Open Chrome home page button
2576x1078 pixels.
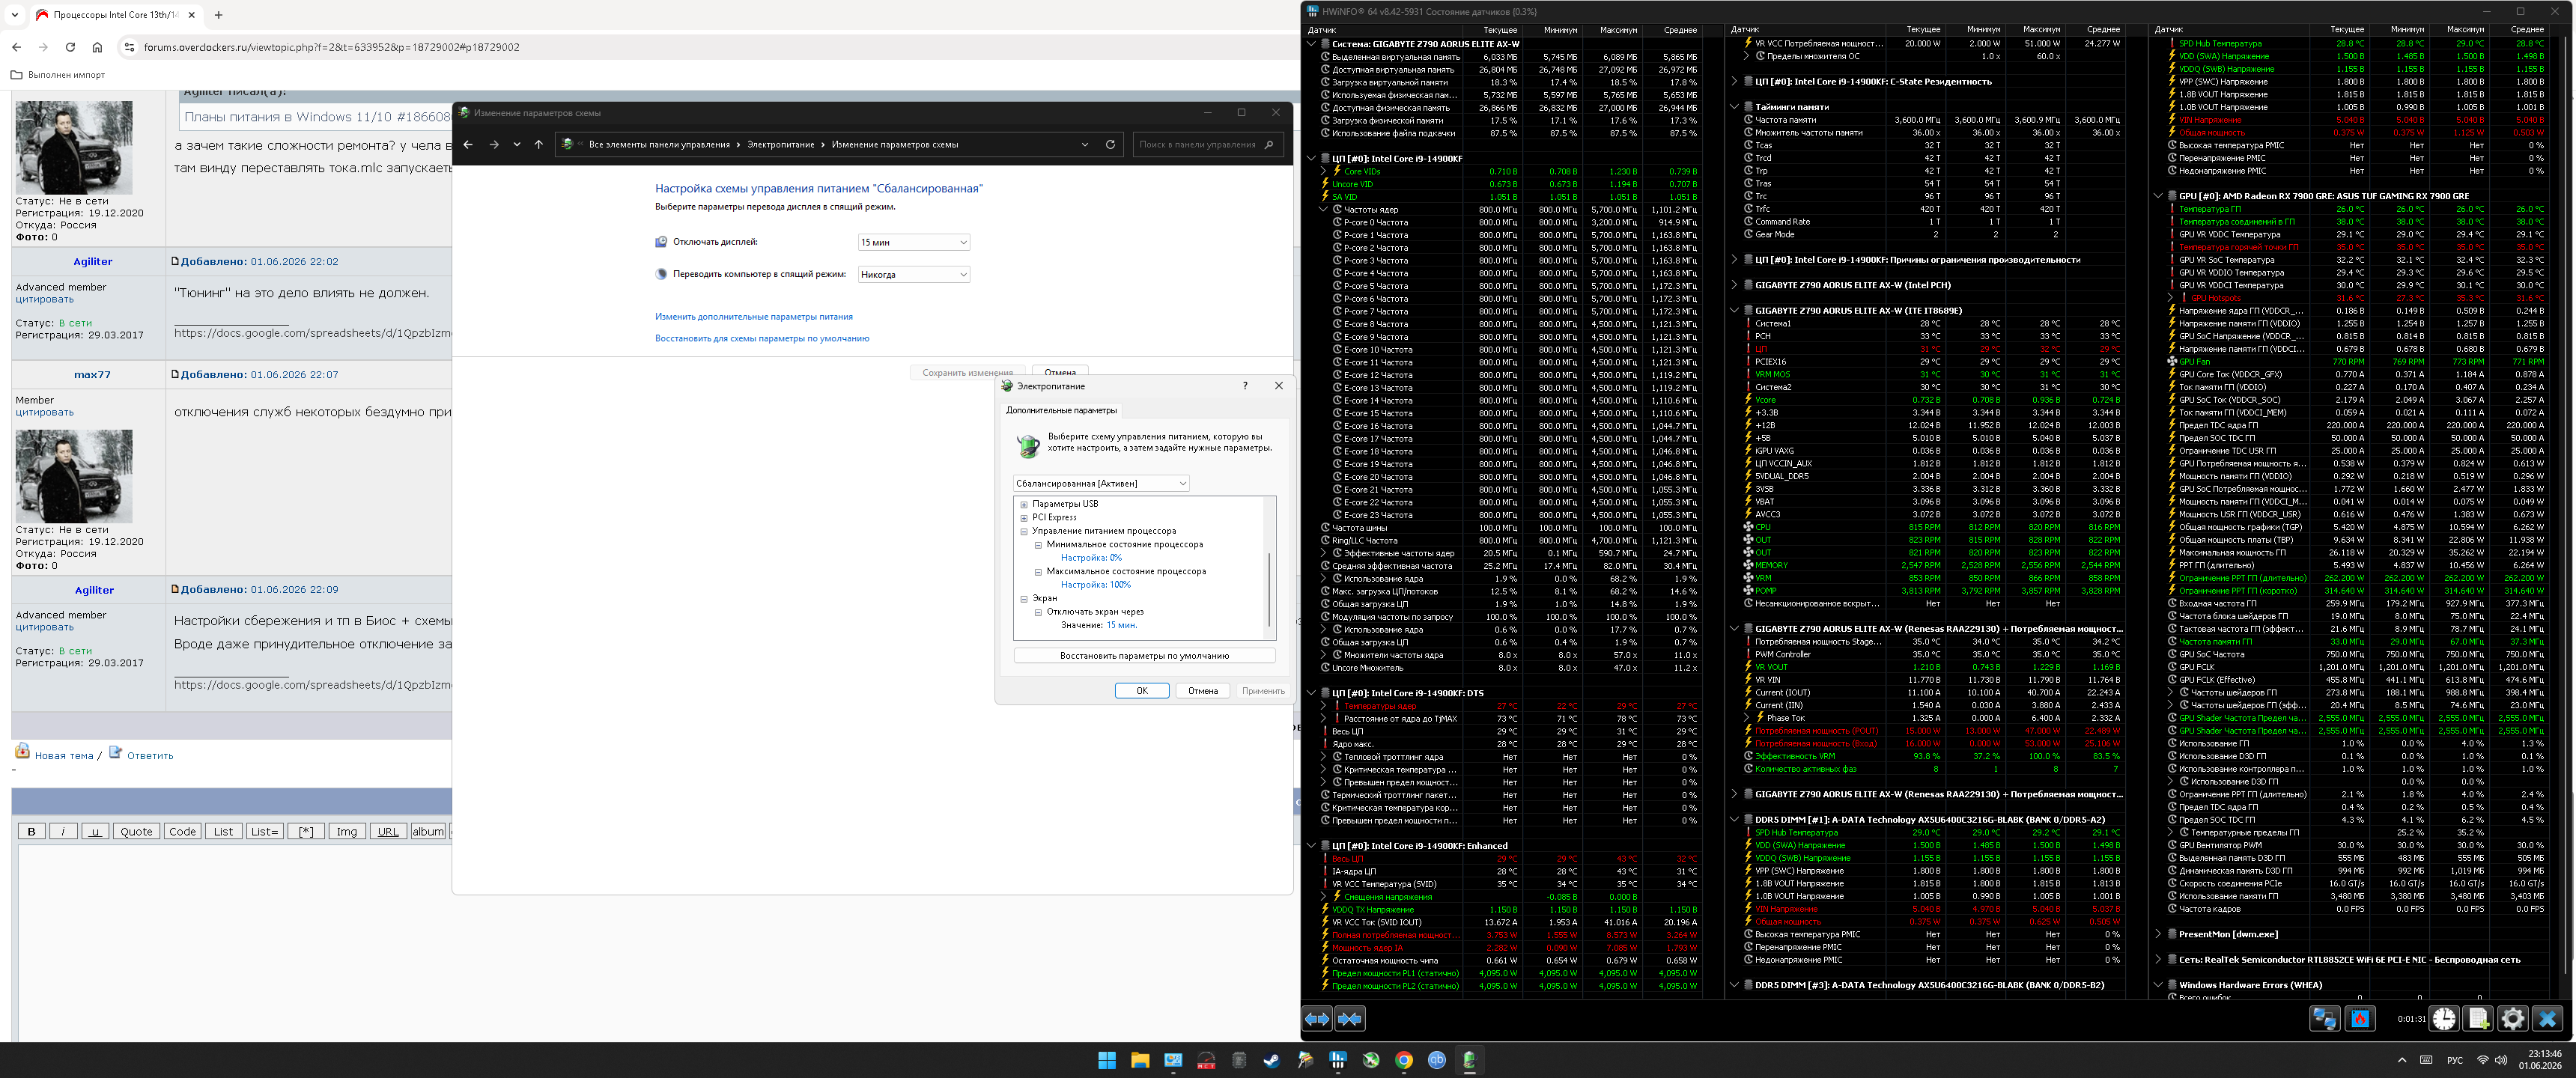[97, 47]
